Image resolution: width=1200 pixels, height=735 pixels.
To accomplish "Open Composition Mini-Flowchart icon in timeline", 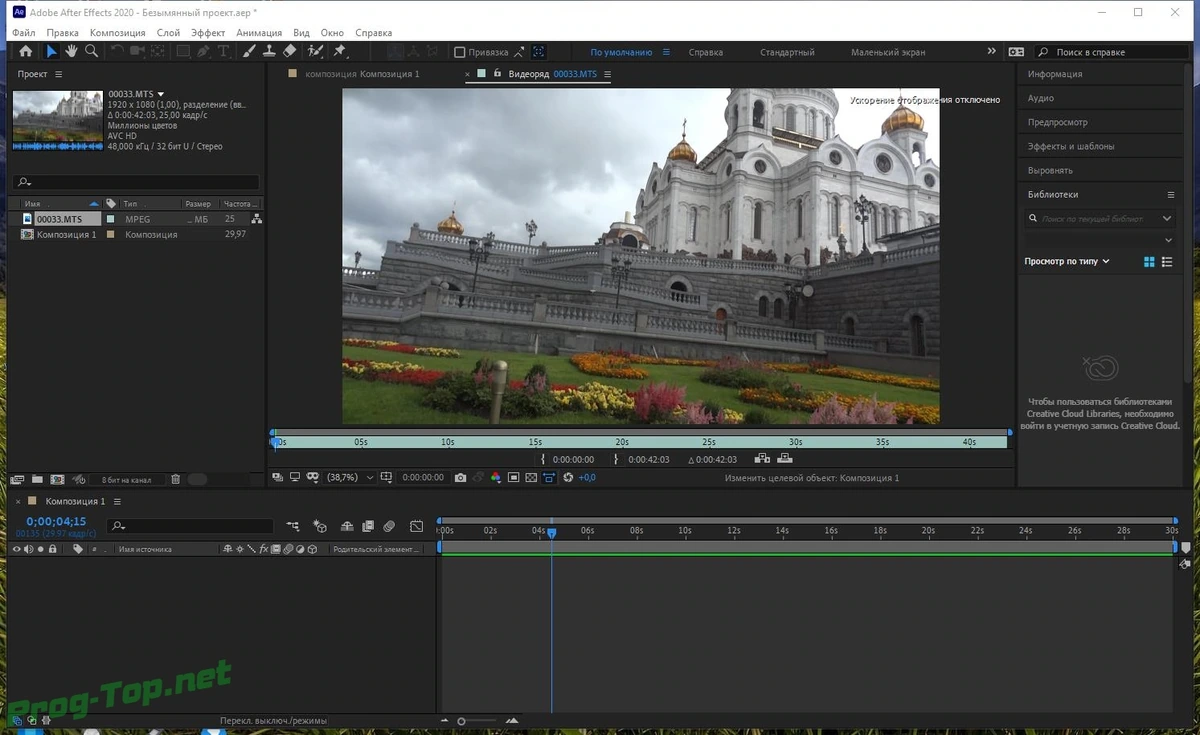I will [293, 526].
